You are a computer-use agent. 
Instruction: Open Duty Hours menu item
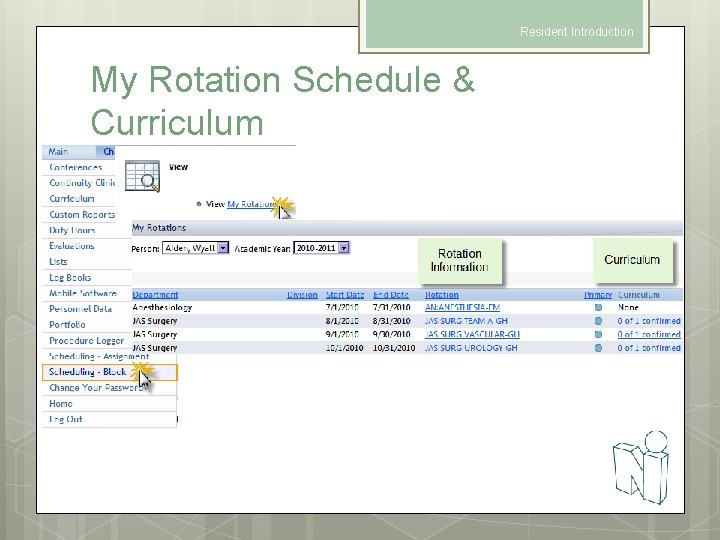coord(72,230)
